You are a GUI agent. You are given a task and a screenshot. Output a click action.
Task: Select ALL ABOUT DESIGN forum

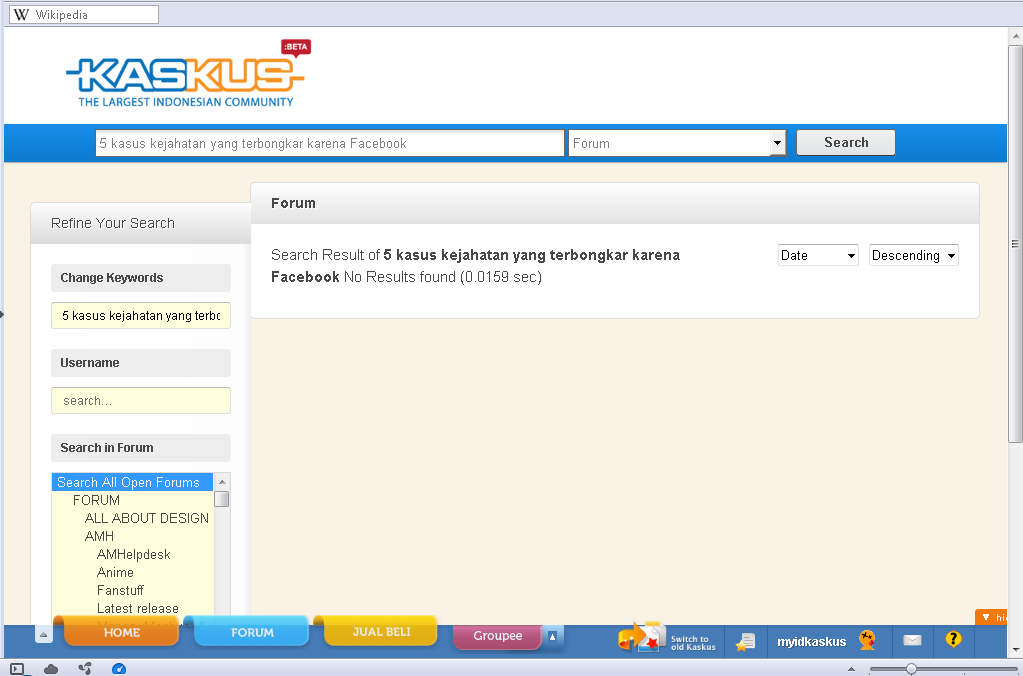[x=146, y=518]
